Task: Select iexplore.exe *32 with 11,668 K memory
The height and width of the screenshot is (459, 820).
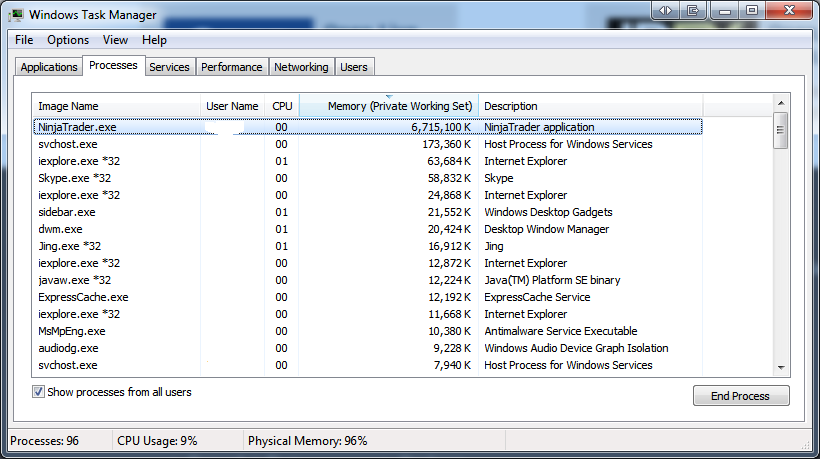Action: (x=368, y=314)
